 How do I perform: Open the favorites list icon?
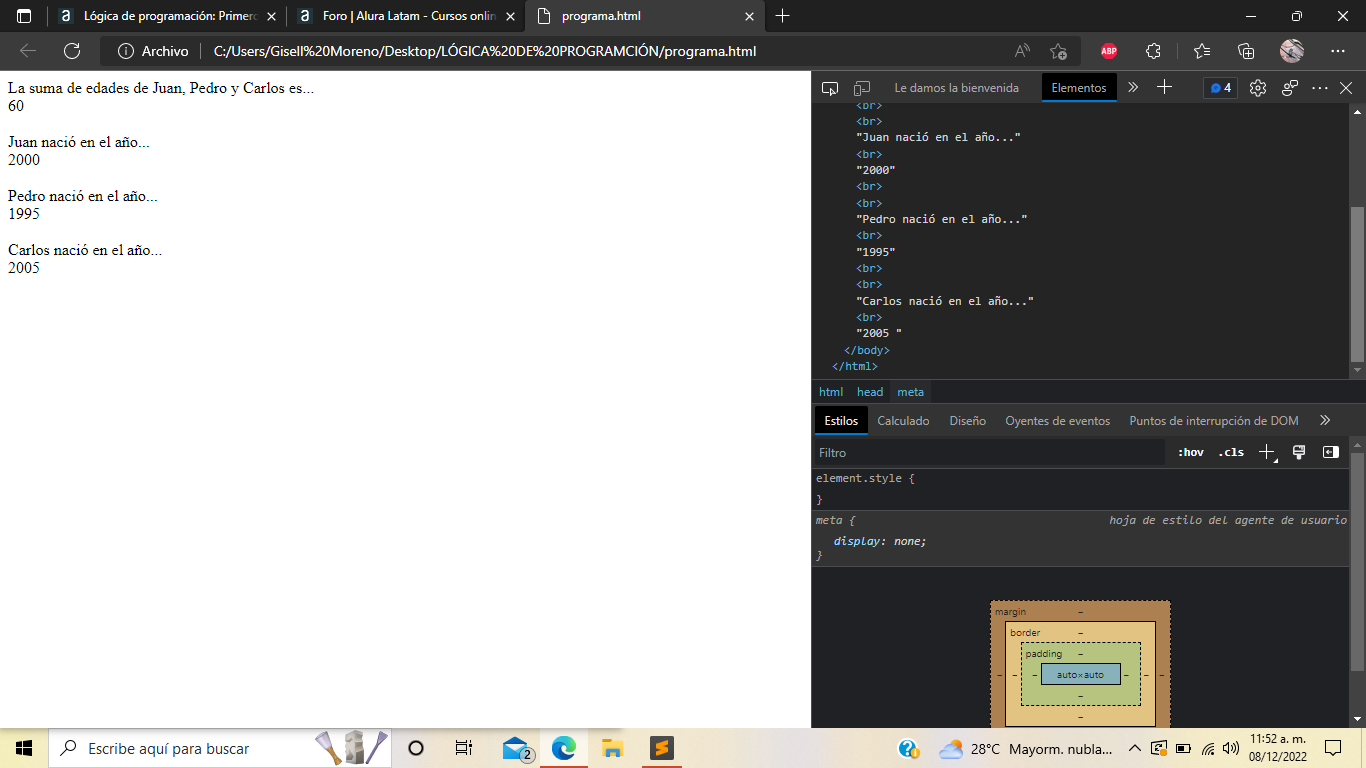[1202, 51]
